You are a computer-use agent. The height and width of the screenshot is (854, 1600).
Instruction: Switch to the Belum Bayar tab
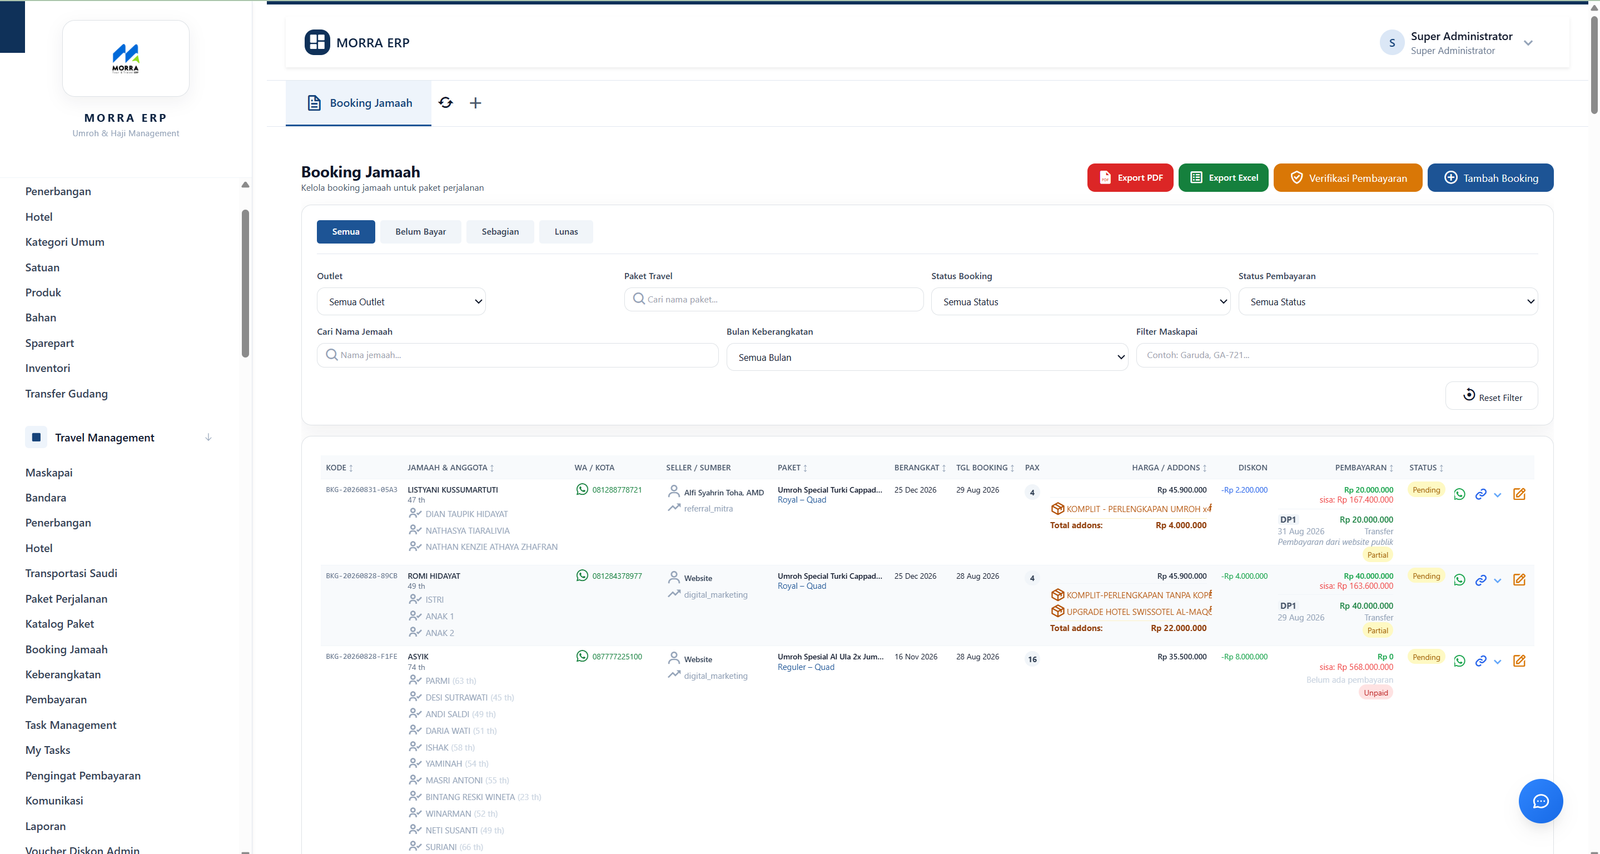421,232
